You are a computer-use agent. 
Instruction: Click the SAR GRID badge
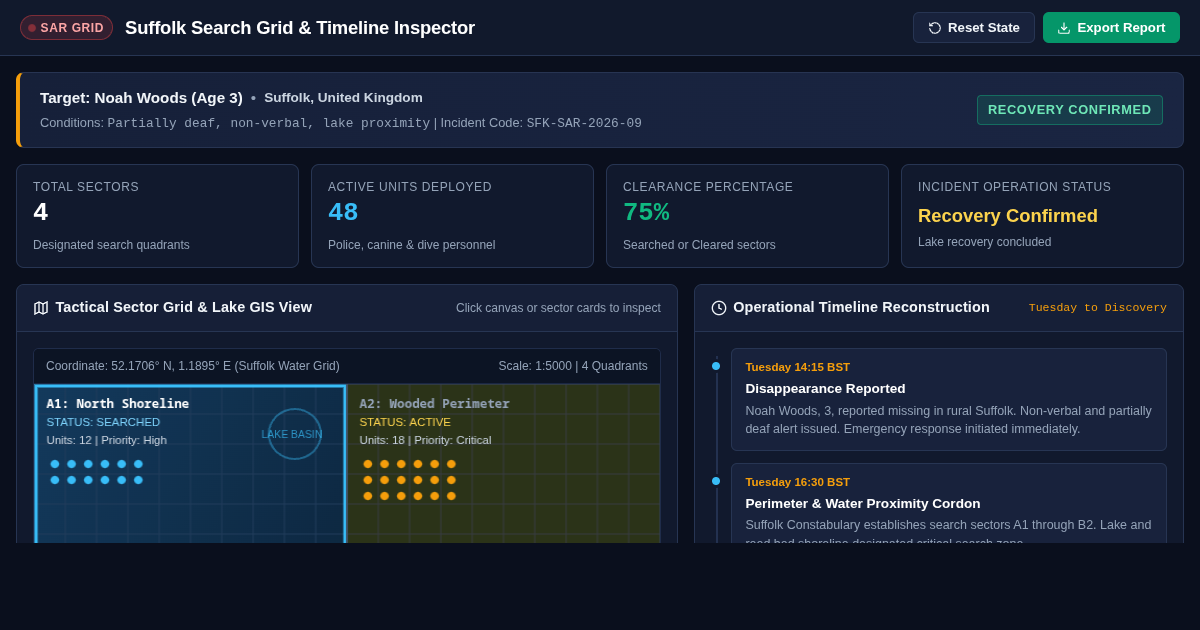pyautogui.click(x=66, y=28)
